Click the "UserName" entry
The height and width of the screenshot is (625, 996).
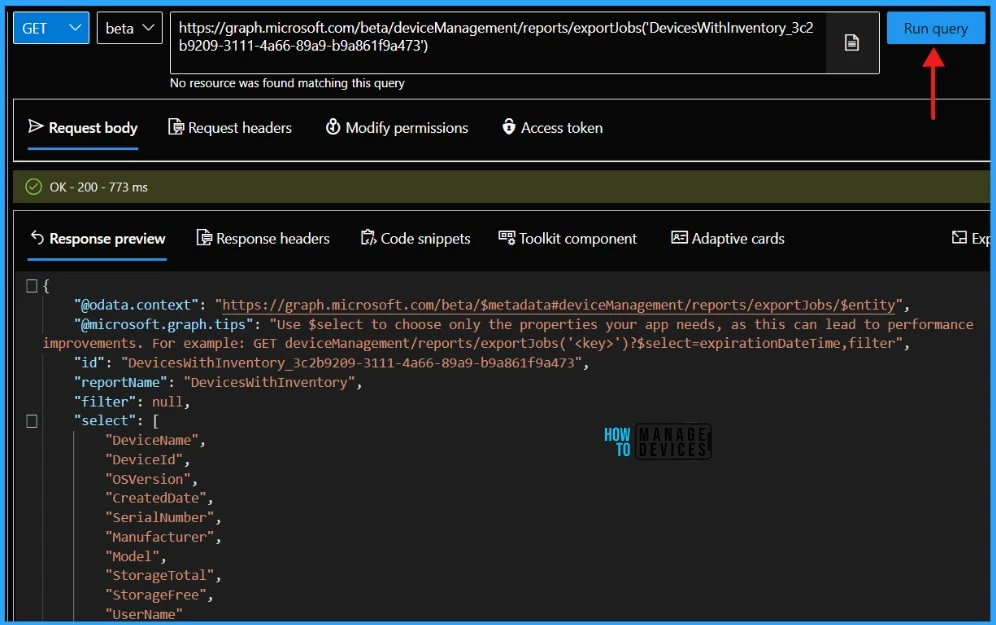pos(144,614)
